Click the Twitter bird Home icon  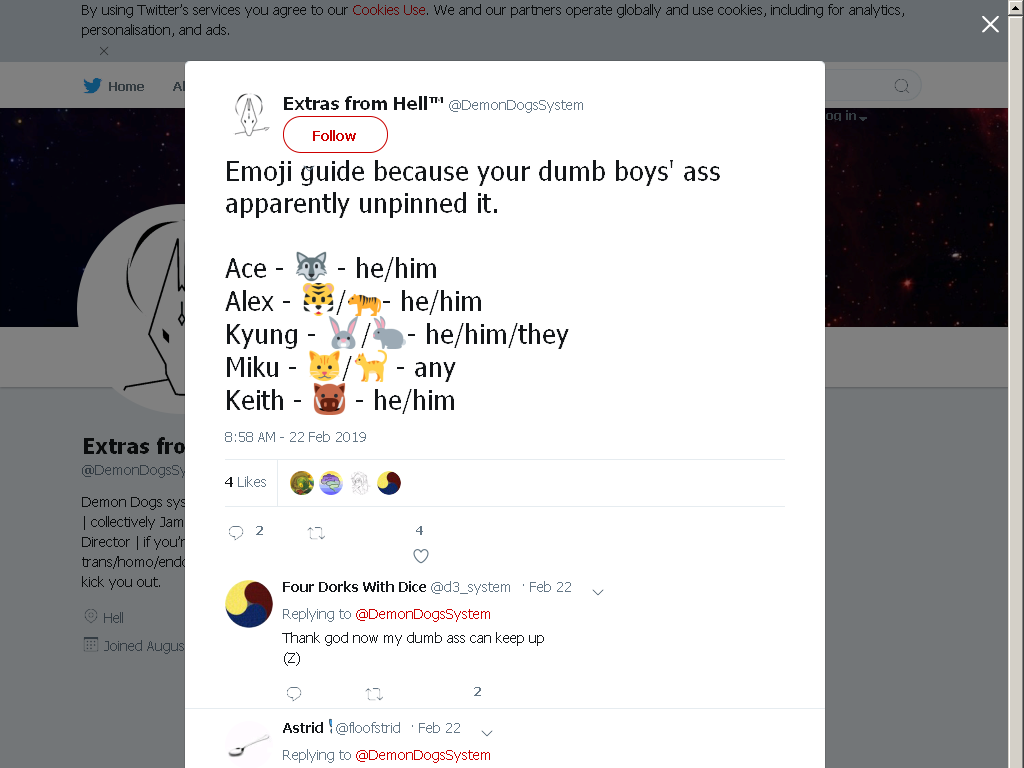(x=92, y=86)
